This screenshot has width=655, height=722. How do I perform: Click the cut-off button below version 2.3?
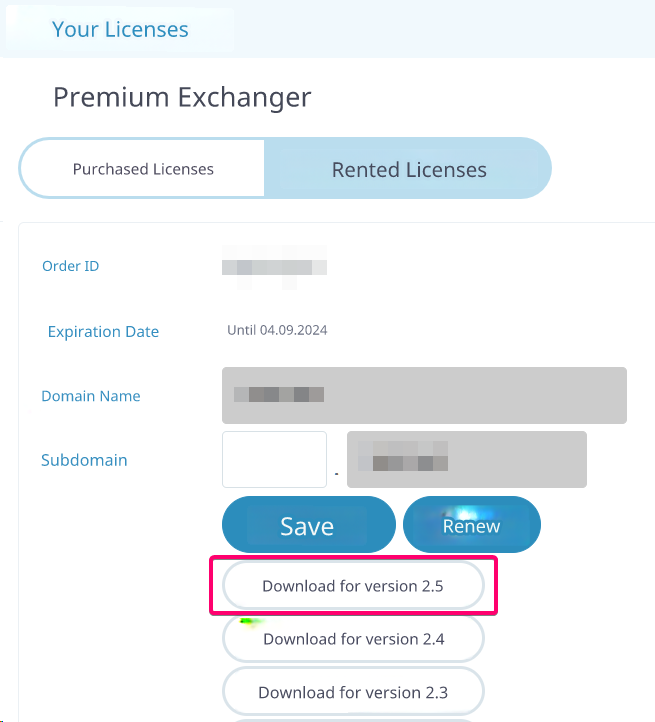353,718
